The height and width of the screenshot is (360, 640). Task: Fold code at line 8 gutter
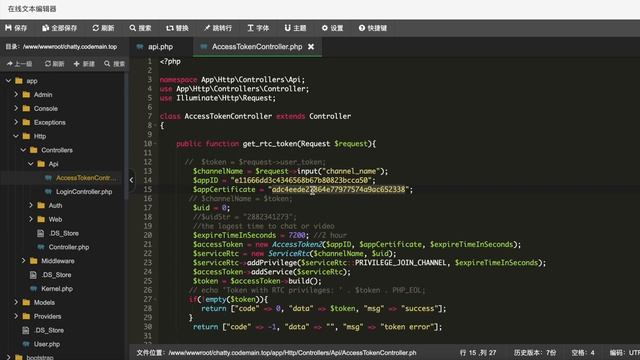coord(156,126)
